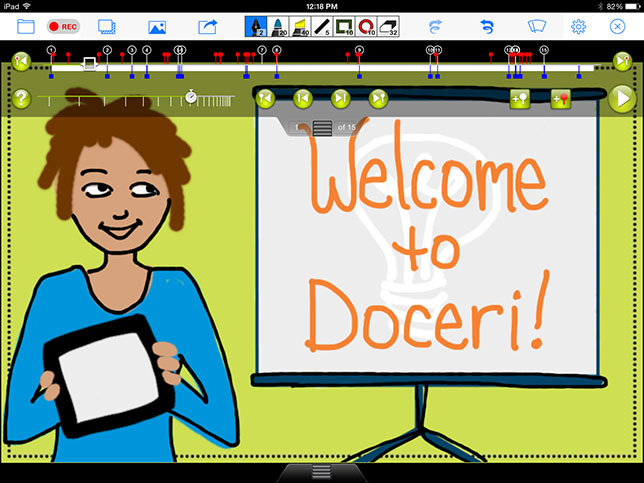The height and width of the screenshot is (483, 644).
Task: Select the fountain pen tool sized 2
Action: (x=255, y=27)
